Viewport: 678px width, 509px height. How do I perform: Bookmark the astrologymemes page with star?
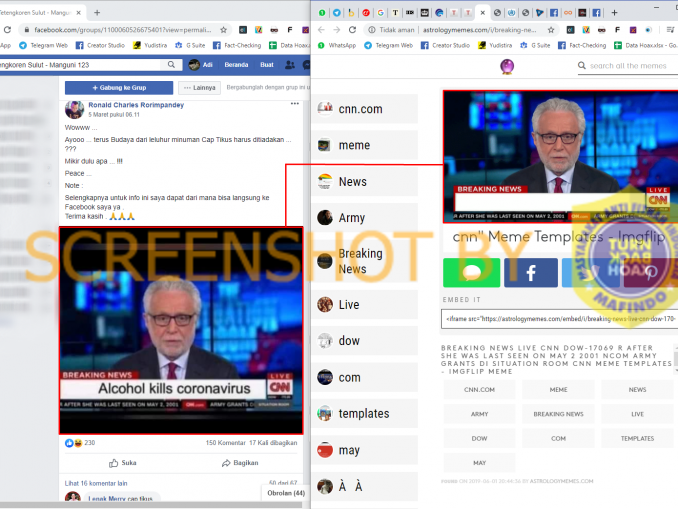tap(551, 30)
